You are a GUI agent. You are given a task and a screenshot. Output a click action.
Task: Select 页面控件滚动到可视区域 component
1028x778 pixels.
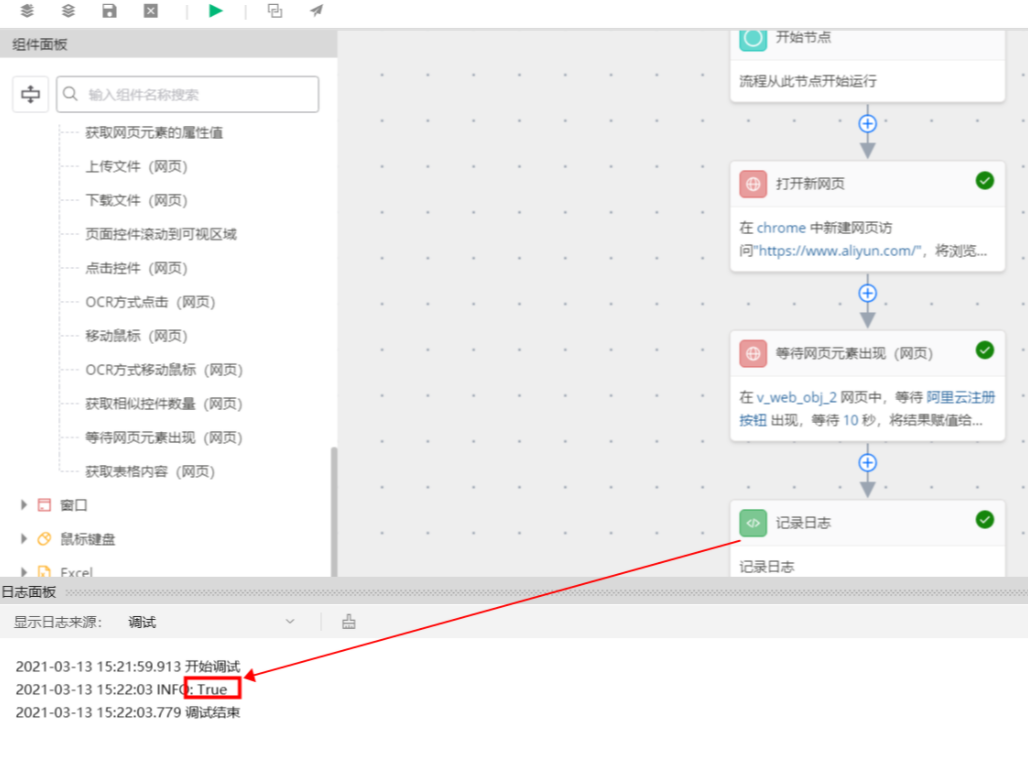(161, 234)
